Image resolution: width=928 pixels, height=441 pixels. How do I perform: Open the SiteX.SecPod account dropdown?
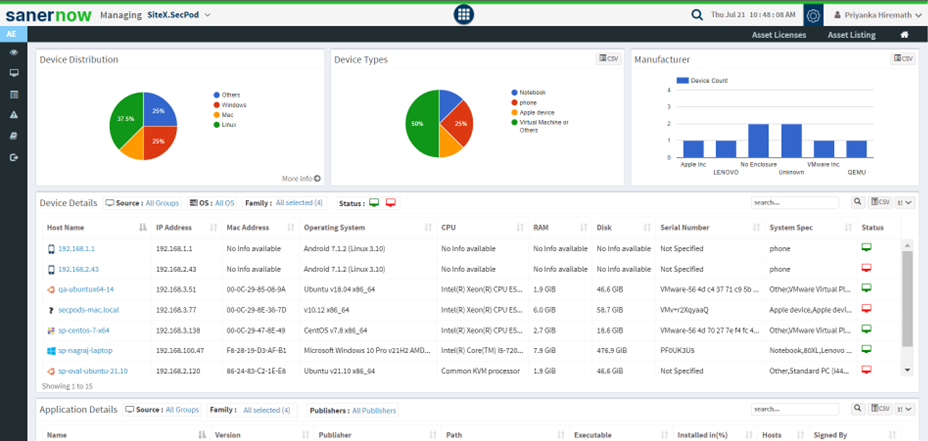tap(179, 15)
